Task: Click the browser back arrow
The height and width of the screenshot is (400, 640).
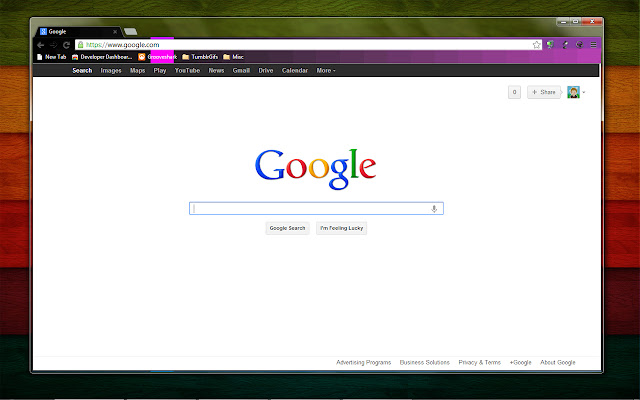Action: pos(40,45)
